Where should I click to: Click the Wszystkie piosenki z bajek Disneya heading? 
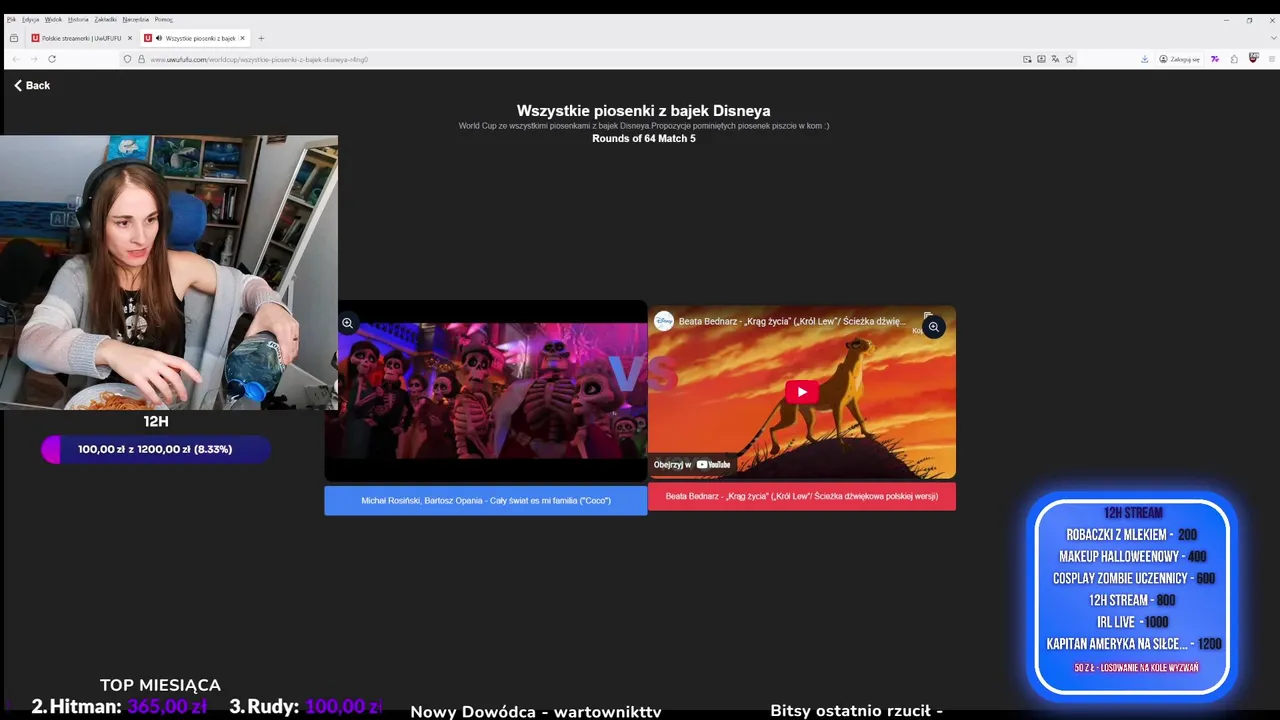[x=643, y=111]
